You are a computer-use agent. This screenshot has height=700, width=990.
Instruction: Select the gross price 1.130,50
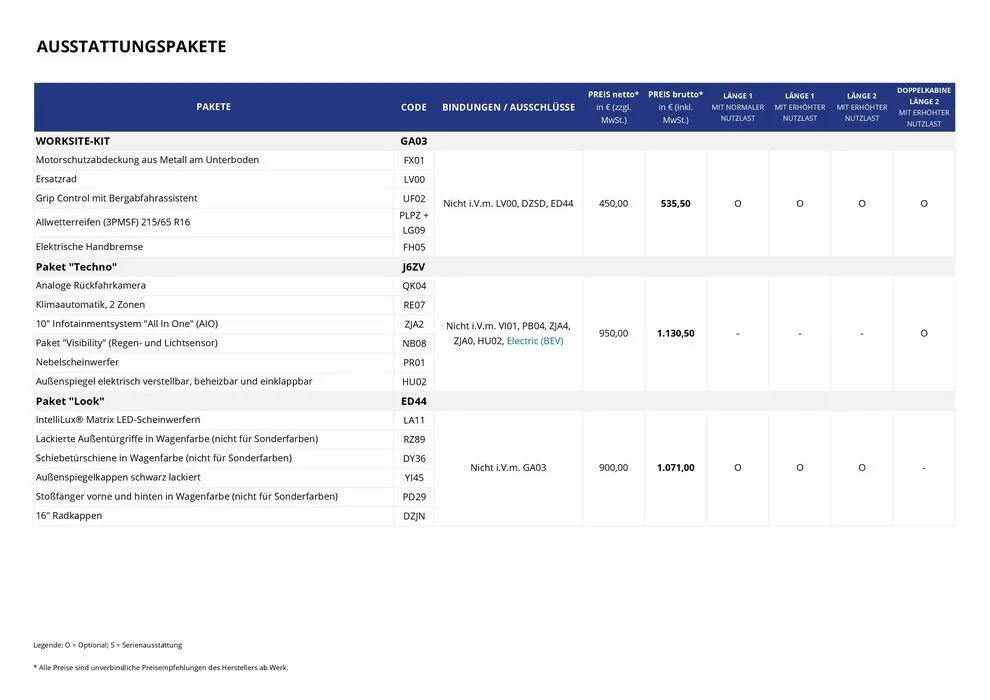point(675,333)
